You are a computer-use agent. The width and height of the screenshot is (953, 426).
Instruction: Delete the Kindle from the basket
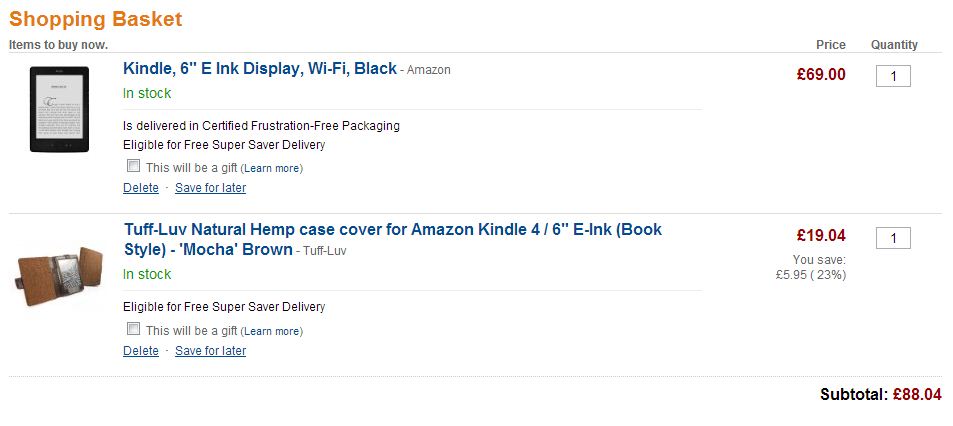140,188
